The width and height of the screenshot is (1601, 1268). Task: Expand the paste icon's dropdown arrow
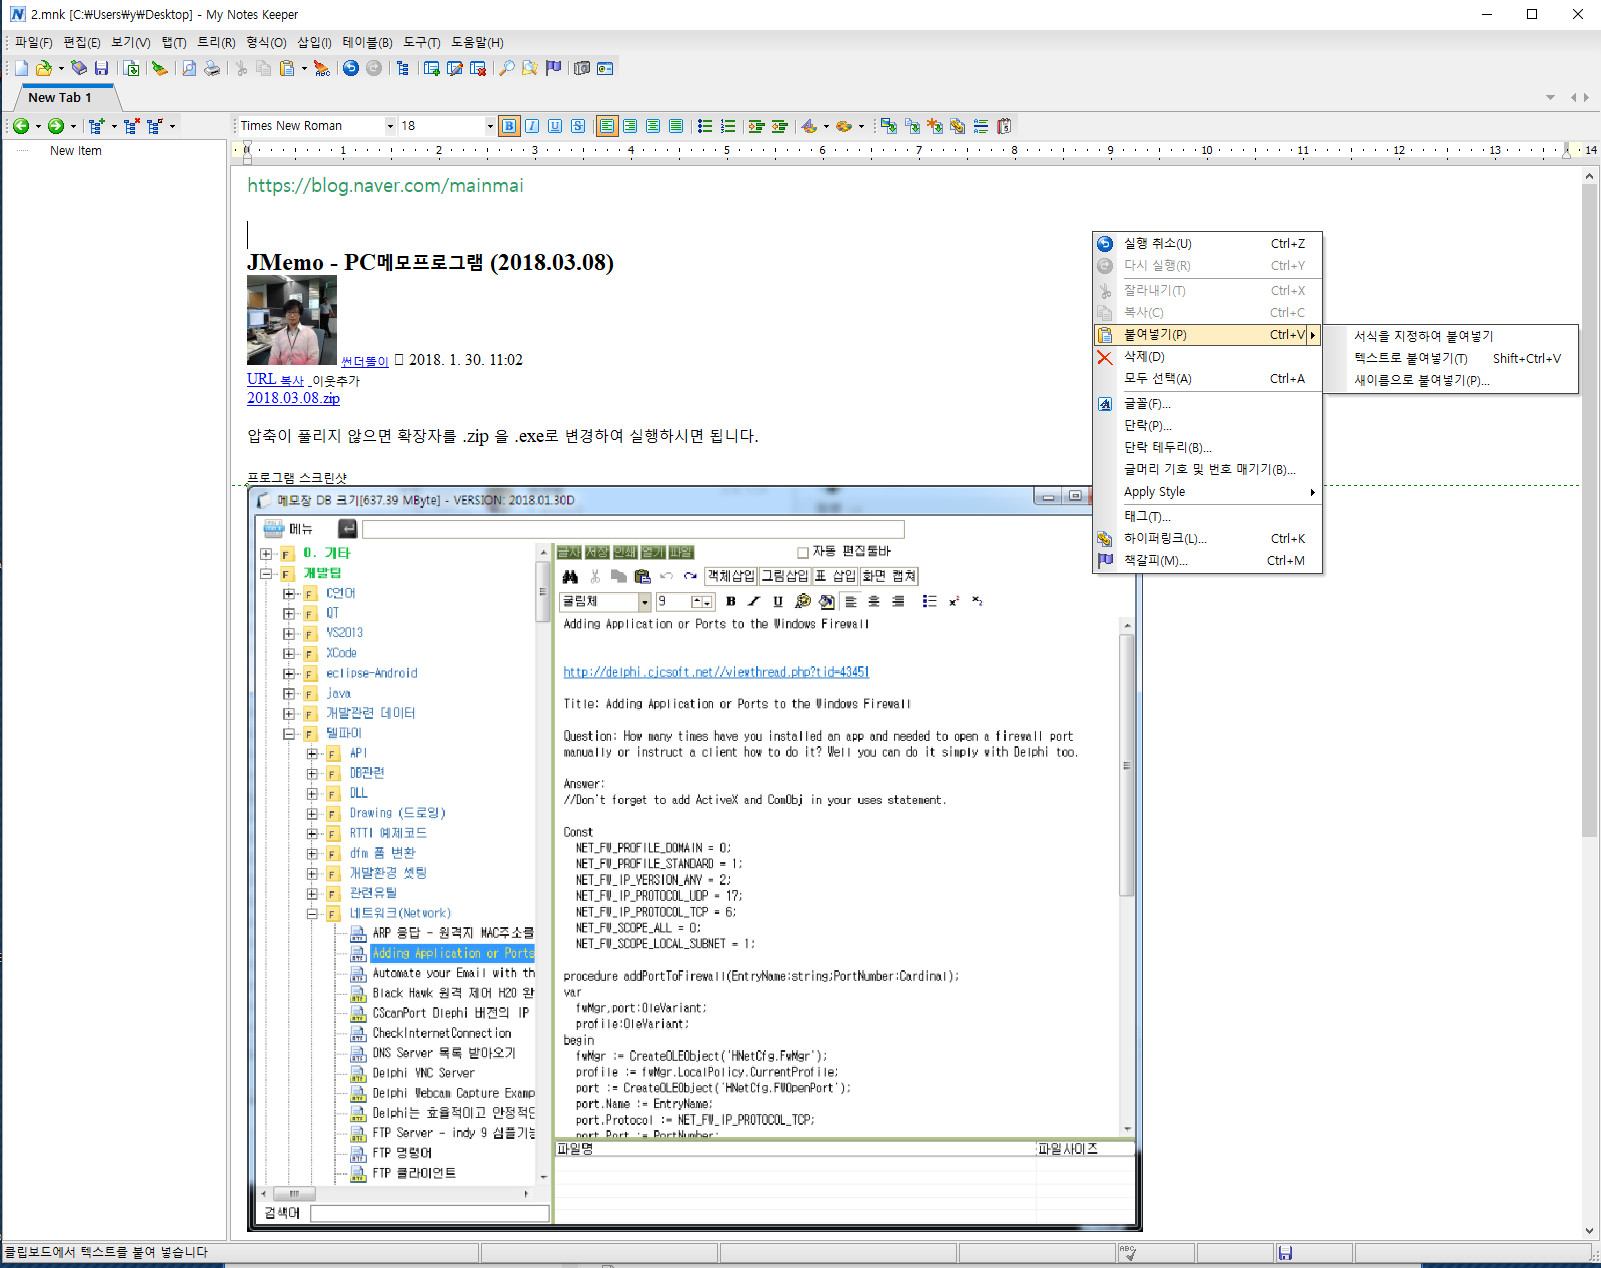tap(304, 68)
